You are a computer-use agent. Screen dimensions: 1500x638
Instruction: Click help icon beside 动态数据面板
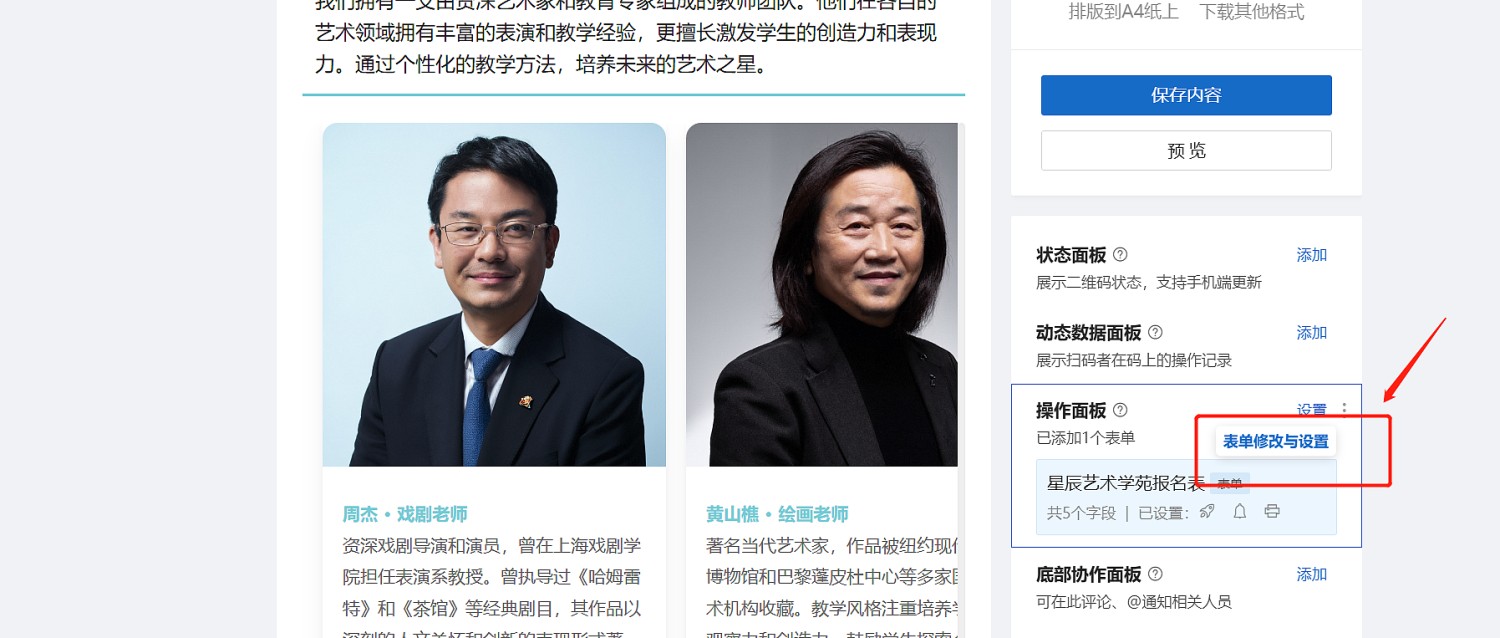click(1155, 332)
